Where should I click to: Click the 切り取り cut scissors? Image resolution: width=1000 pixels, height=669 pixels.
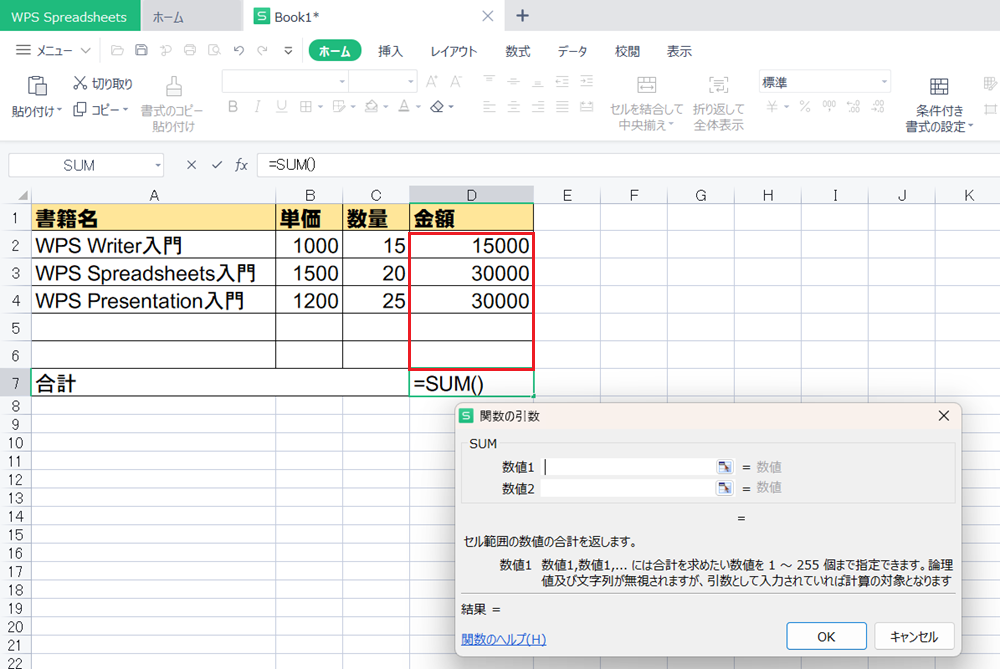point(80,83)
